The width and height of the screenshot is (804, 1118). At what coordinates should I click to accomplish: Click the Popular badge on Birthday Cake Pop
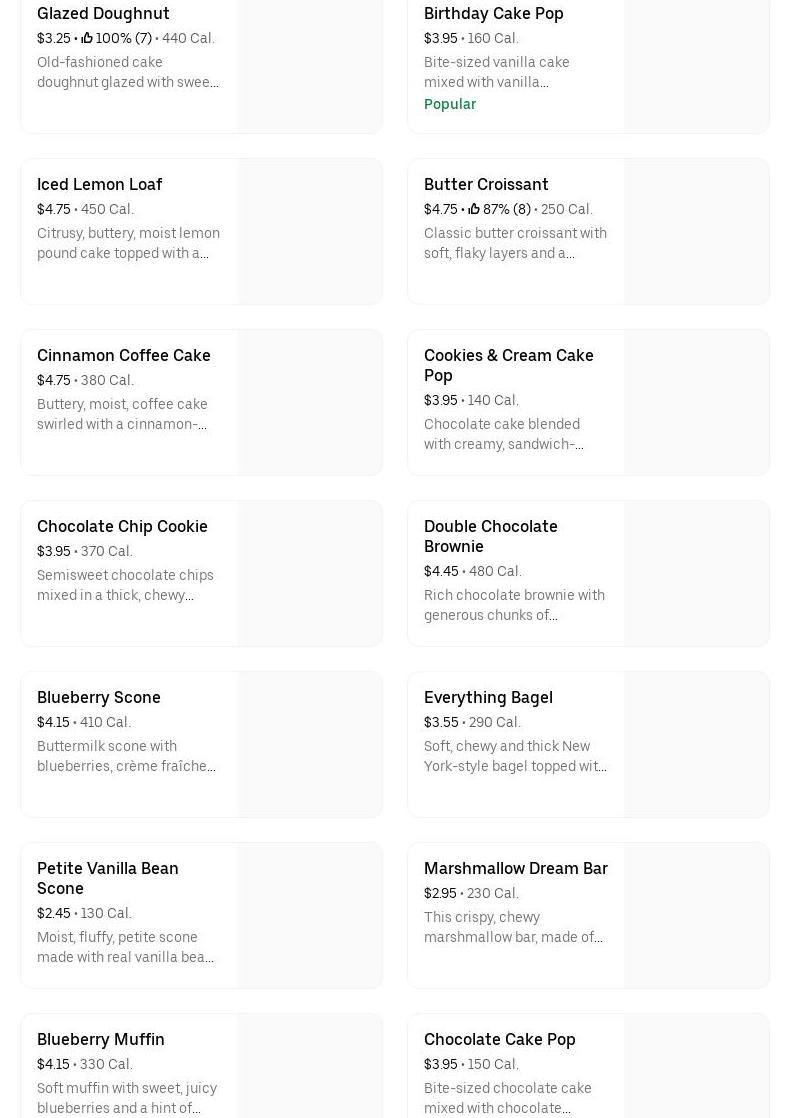click(449, 104)
